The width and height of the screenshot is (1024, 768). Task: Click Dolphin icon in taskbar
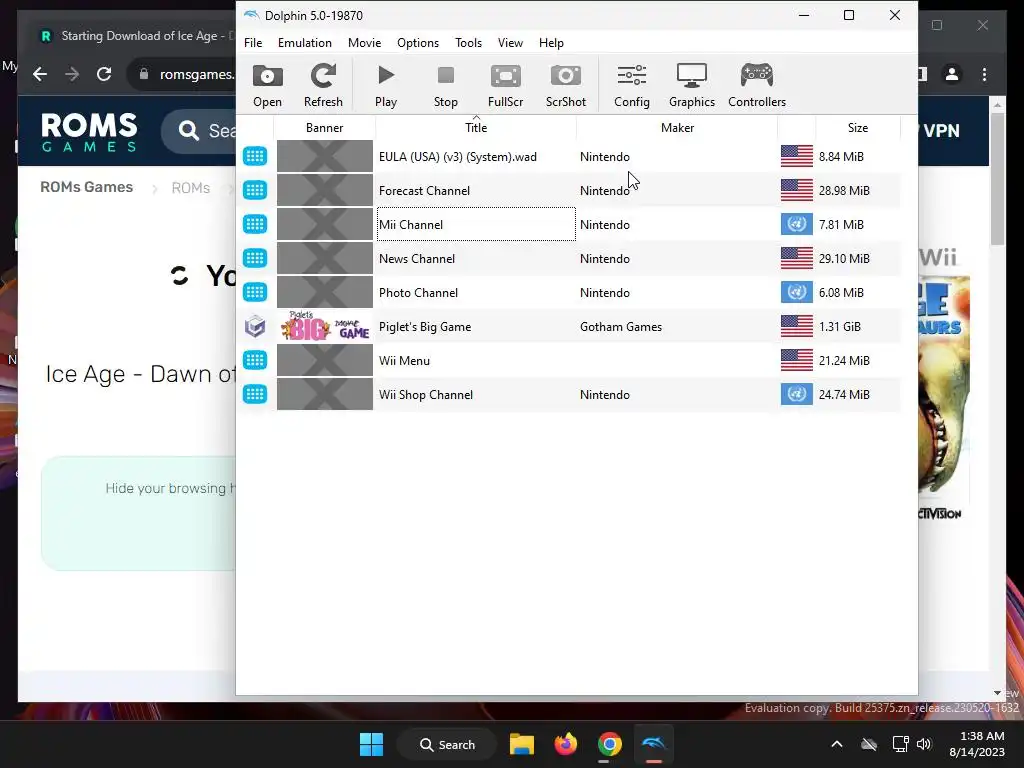click(x=653, y=744)
